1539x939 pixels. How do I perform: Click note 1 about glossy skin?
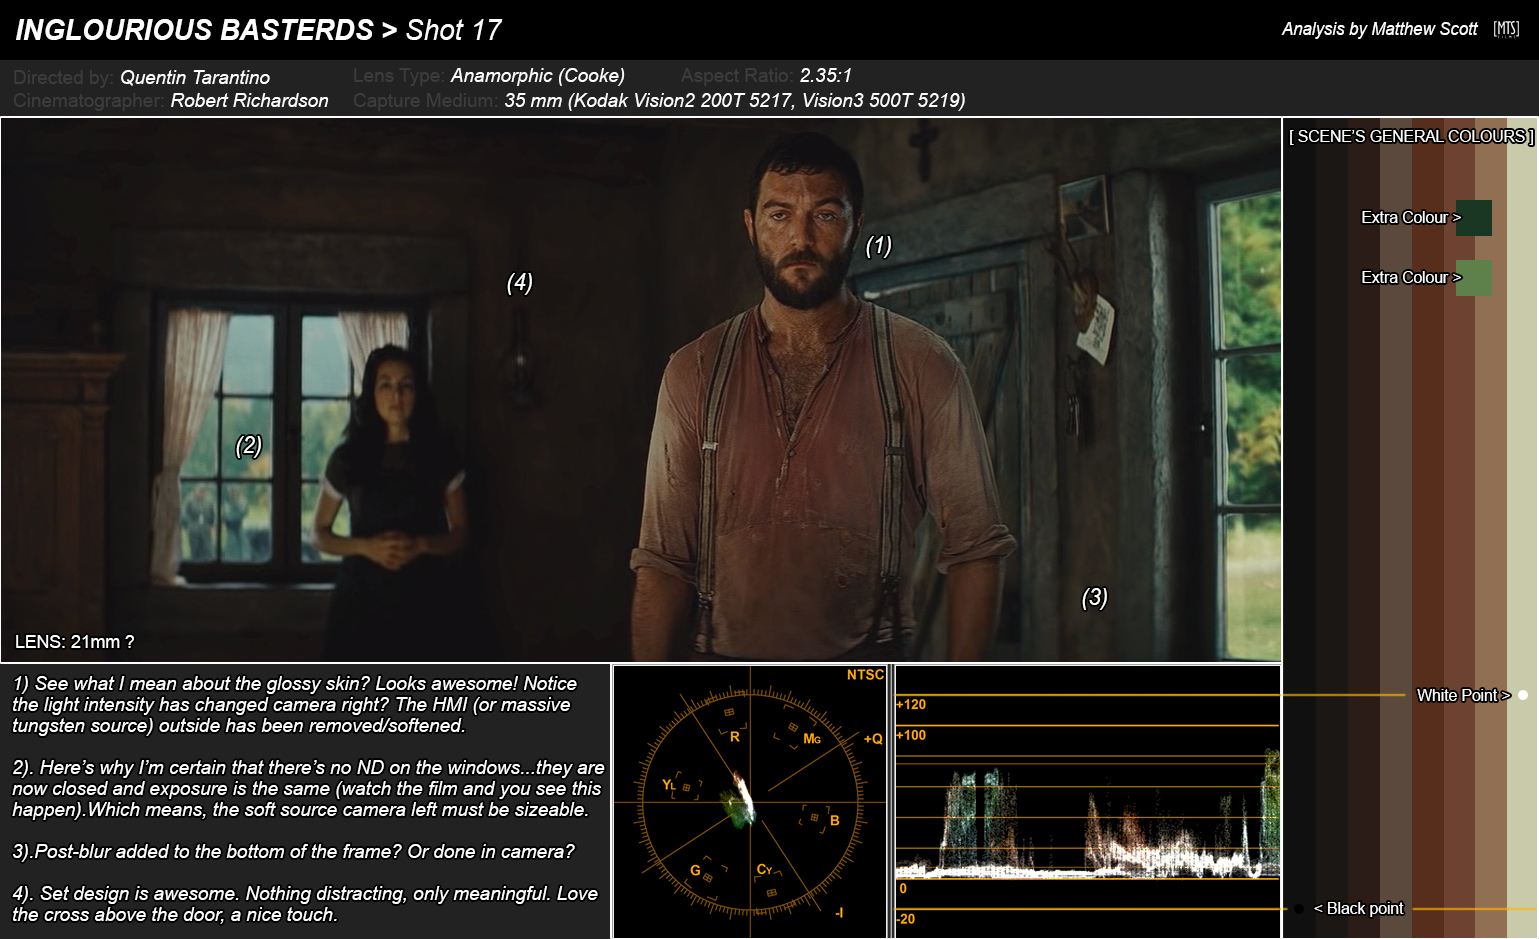295,704
